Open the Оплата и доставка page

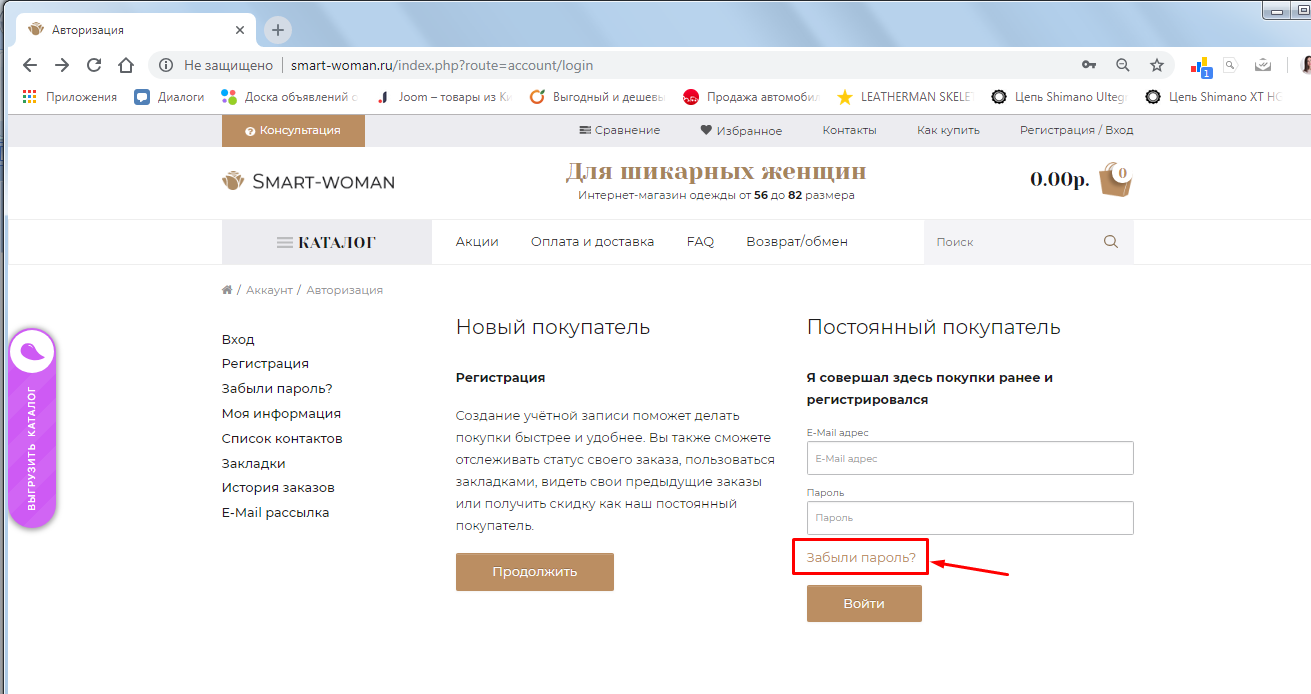coord(592,242)
